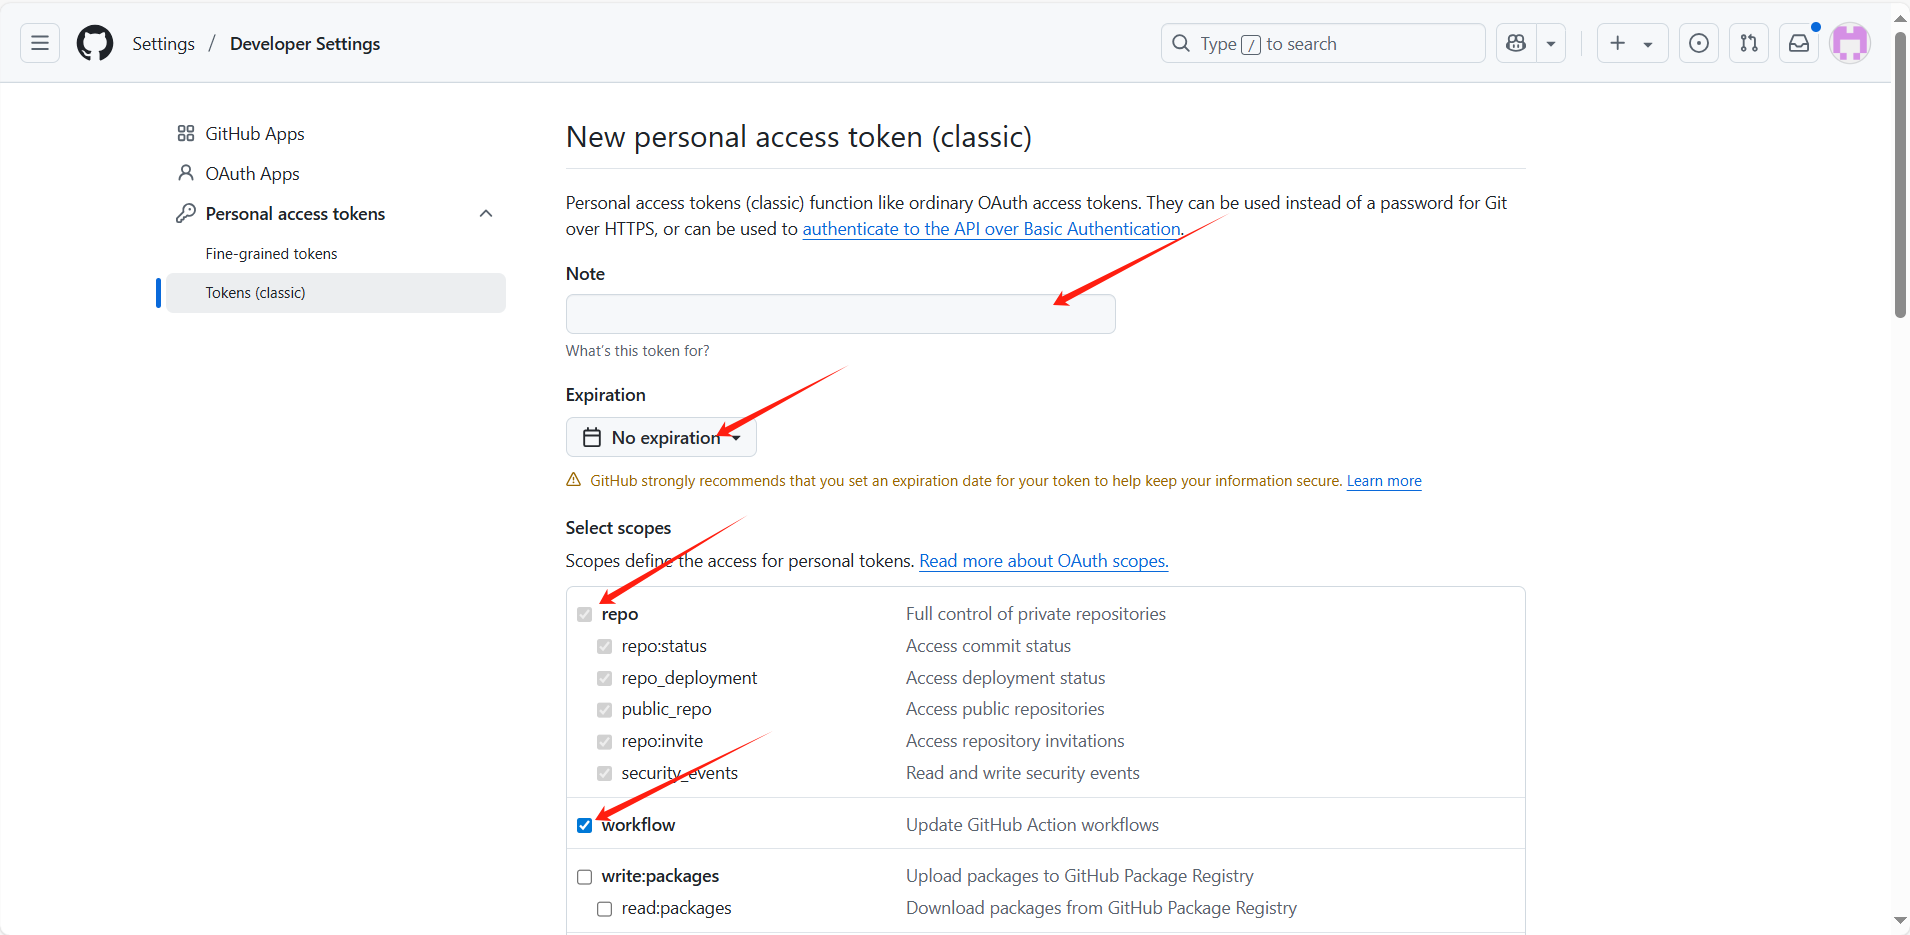Go to the GitHub homepage logo
The height and width of the screenshot is (935, 1910).
tap(95, 43)
